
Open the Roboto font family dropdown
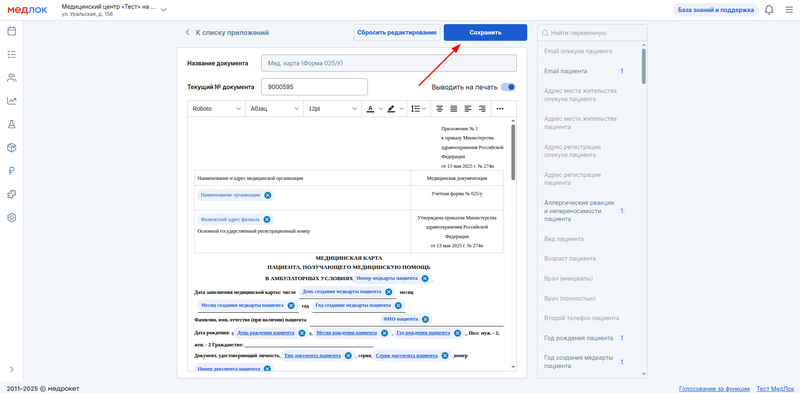pyautogui.click(x=216, y=109)
